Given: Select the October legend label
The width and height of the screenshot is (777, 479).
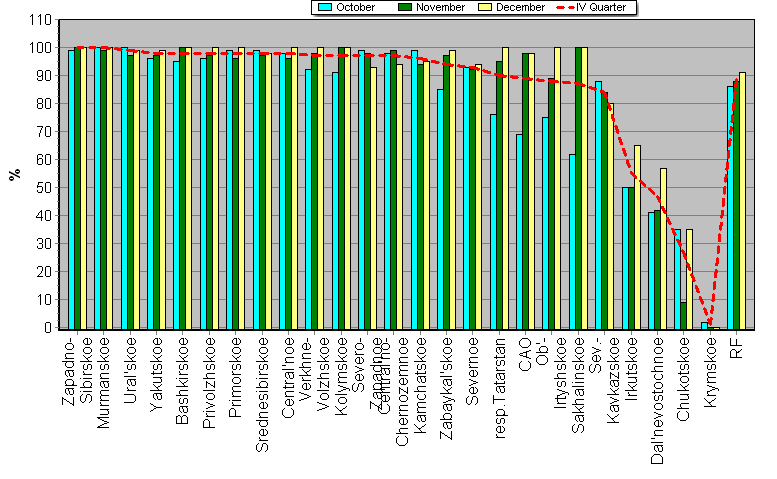Looking at the screenshot, I should pyautogui.click(x=355, y=7).
